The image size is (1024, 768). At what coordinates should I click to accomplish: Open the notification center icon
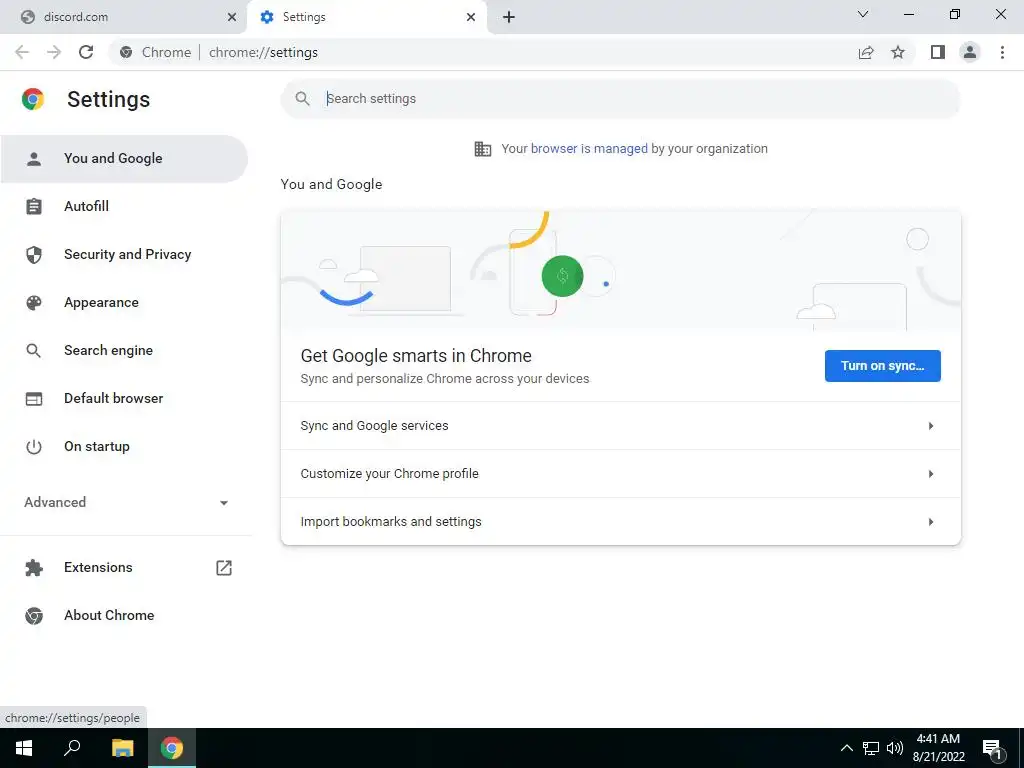coord(993,749)
